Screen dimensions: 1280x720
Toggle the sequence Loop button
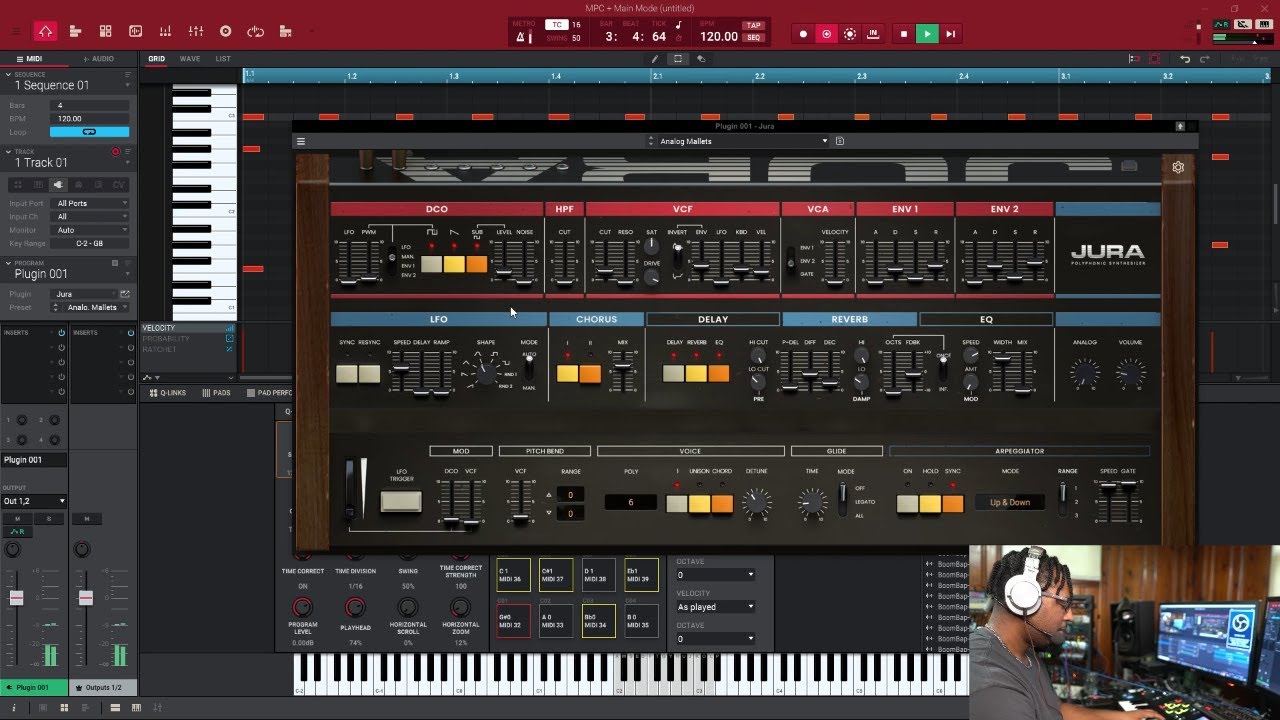[90, 132]
